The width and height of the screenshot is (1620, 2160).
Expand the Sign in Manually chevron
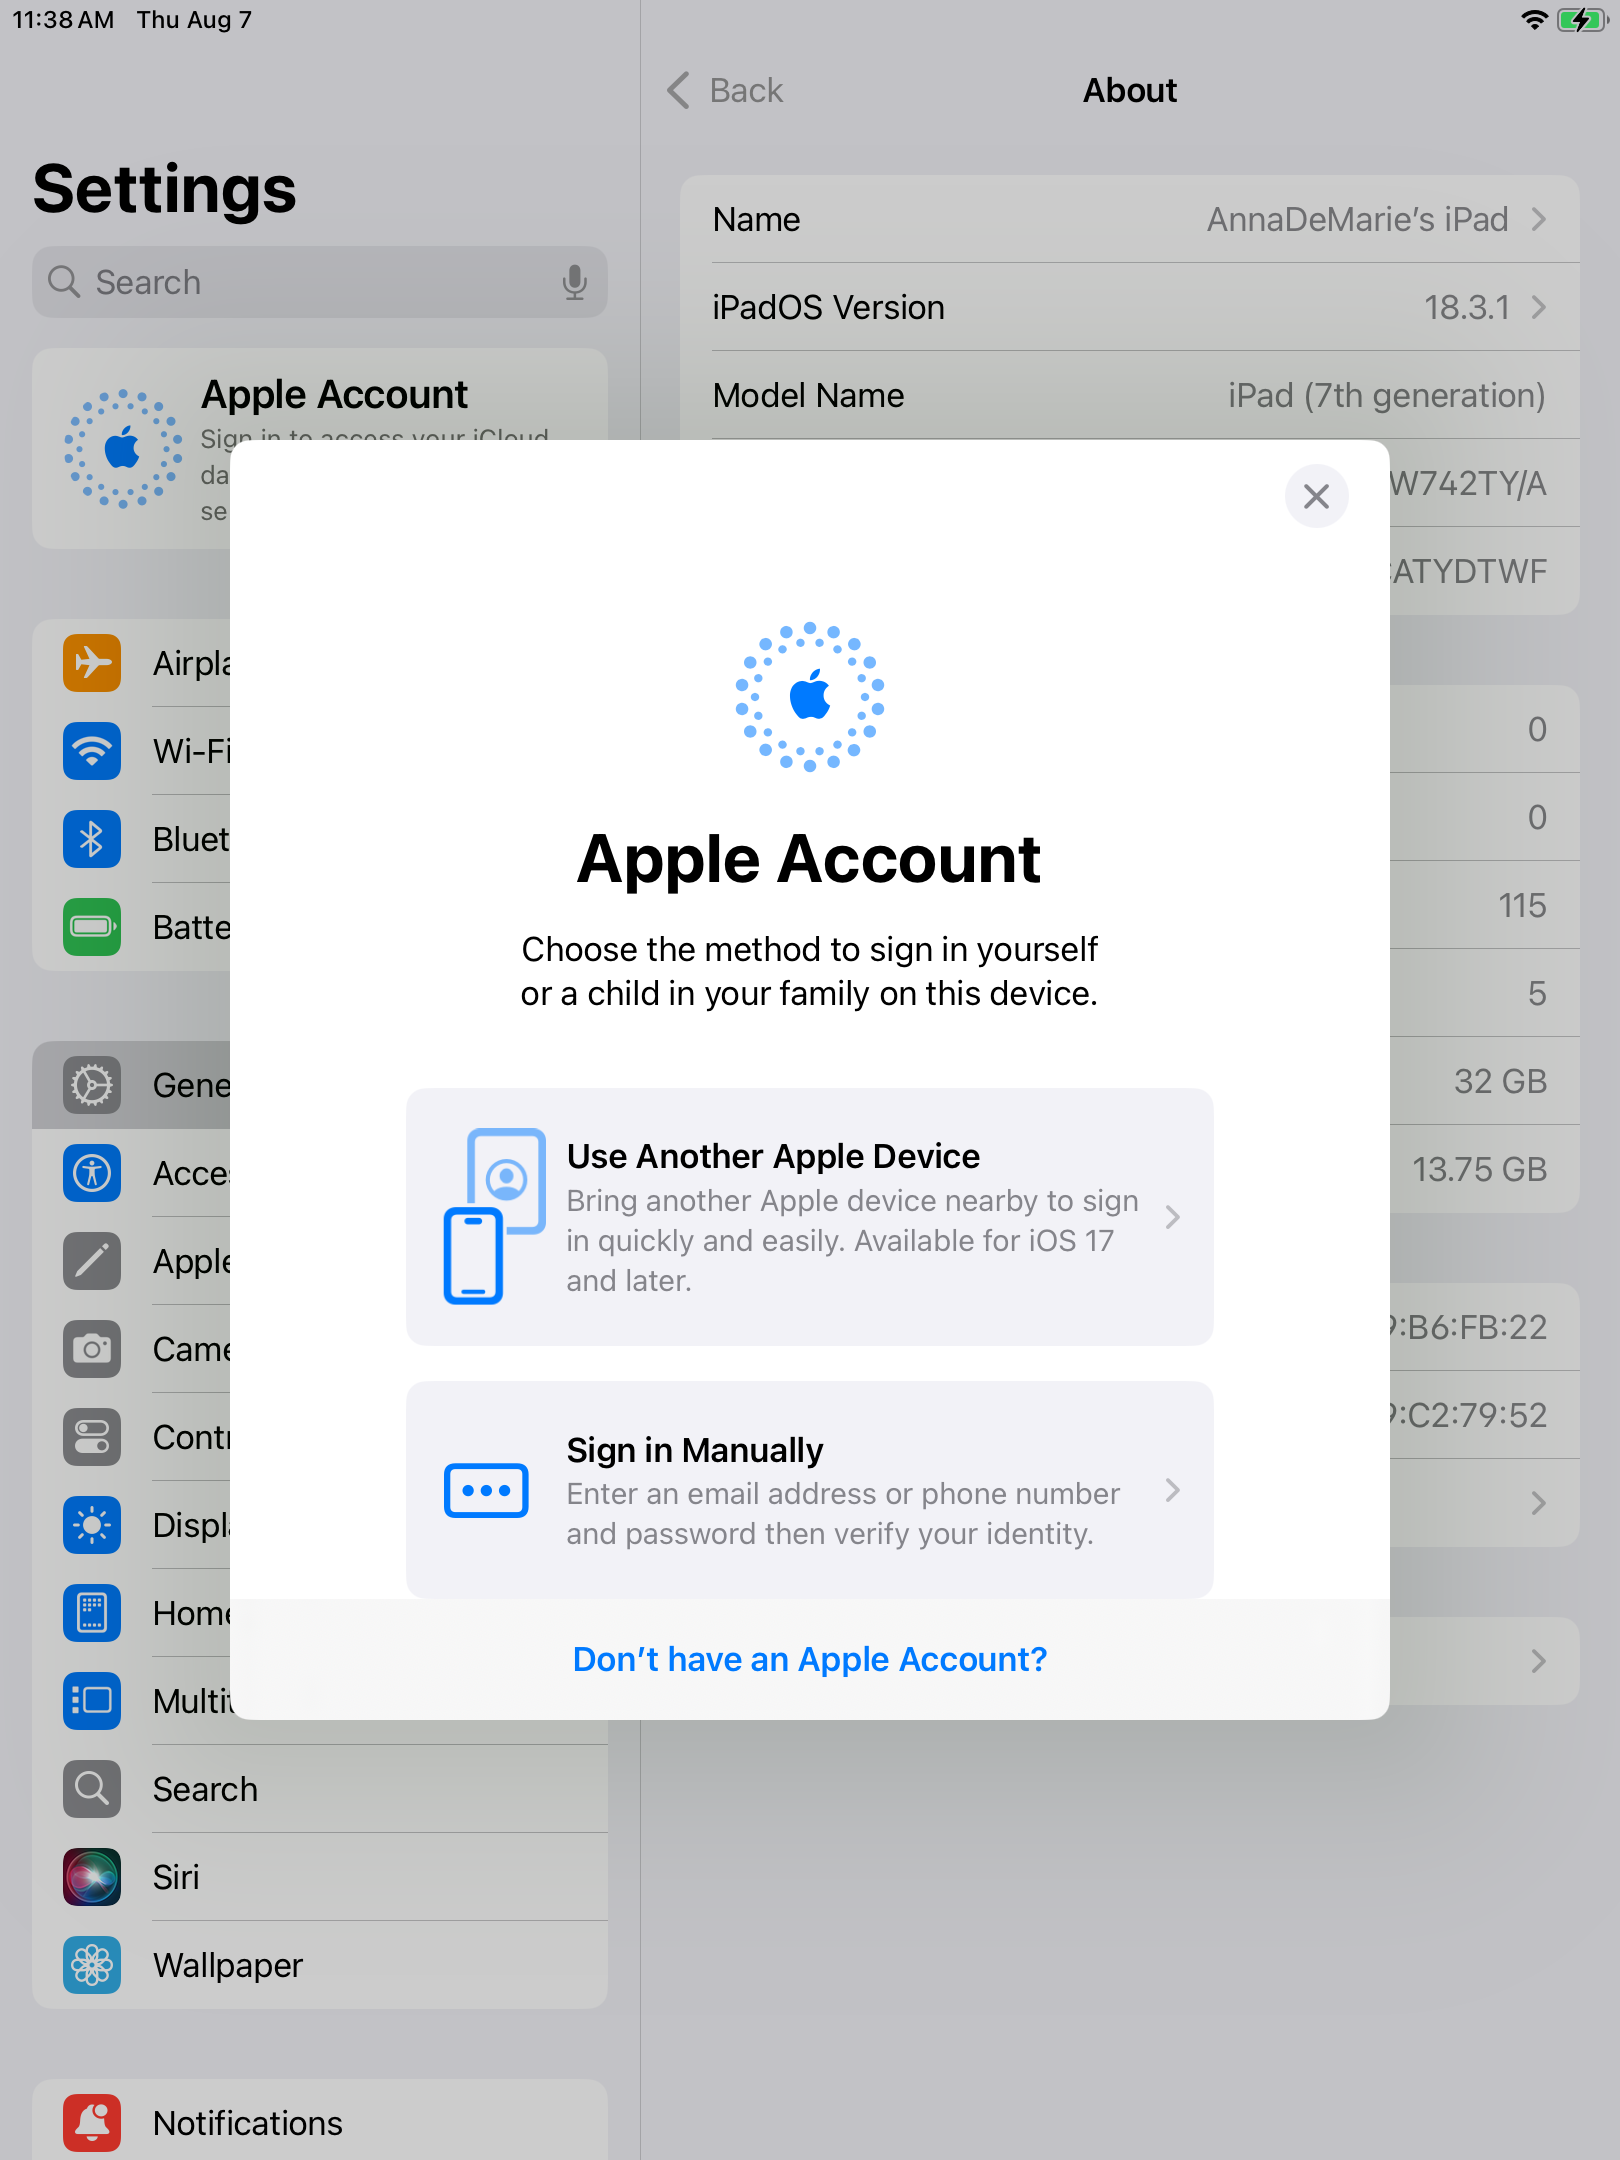click(1173, 1490)
